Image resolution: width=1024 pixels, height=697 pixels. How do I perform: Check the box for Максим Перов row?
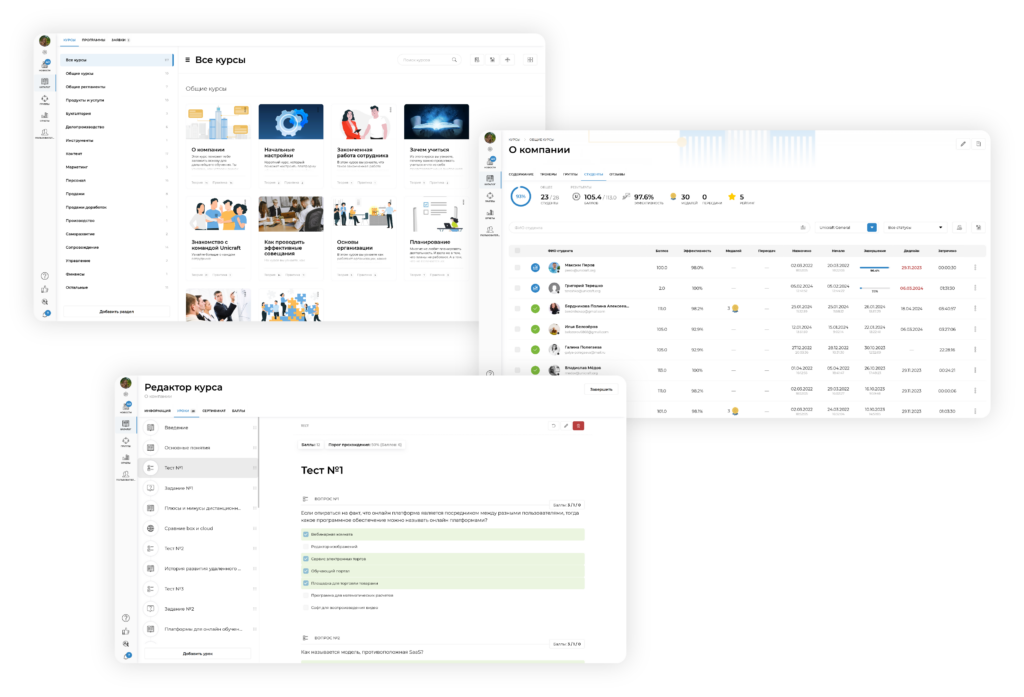517,267
